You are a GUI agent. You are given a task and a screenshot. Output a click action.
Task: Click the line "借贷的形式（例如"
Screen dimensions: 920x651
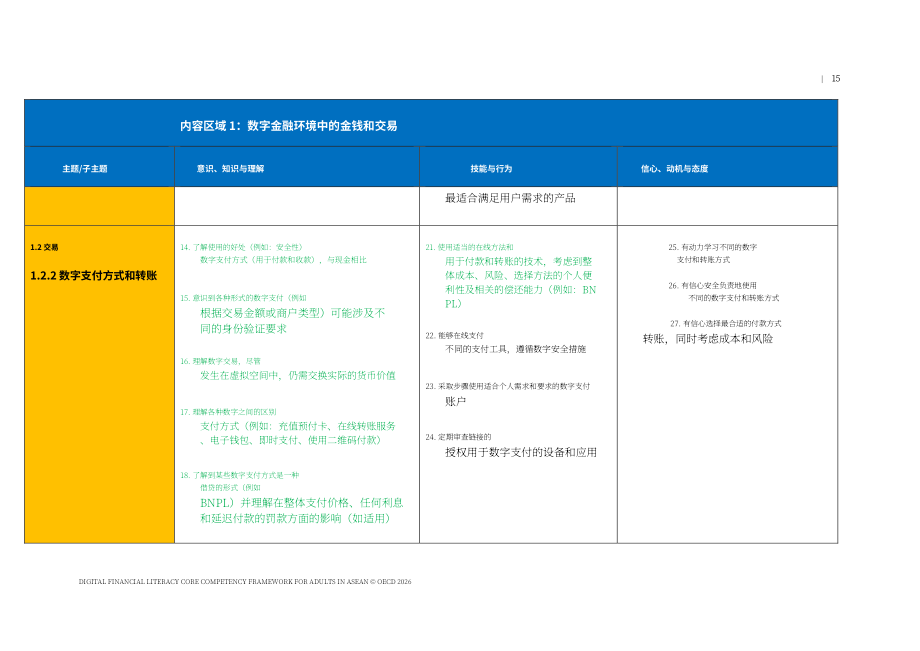coord(231,488)
